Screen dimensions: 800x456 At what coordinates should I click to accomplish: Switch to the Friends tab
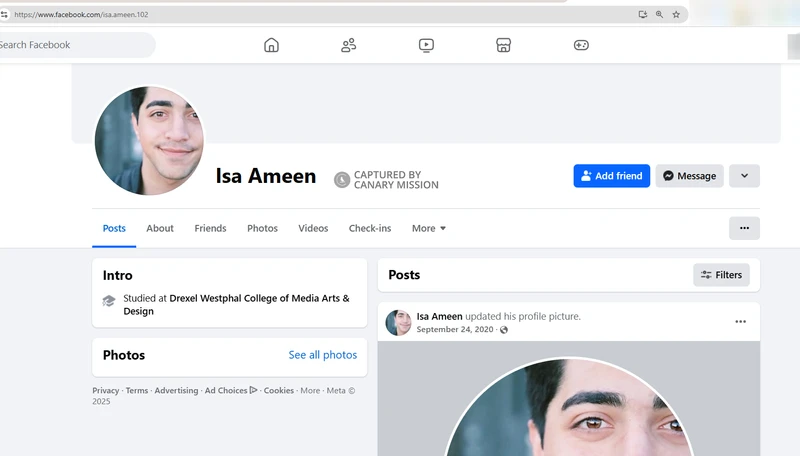point(210,229)
